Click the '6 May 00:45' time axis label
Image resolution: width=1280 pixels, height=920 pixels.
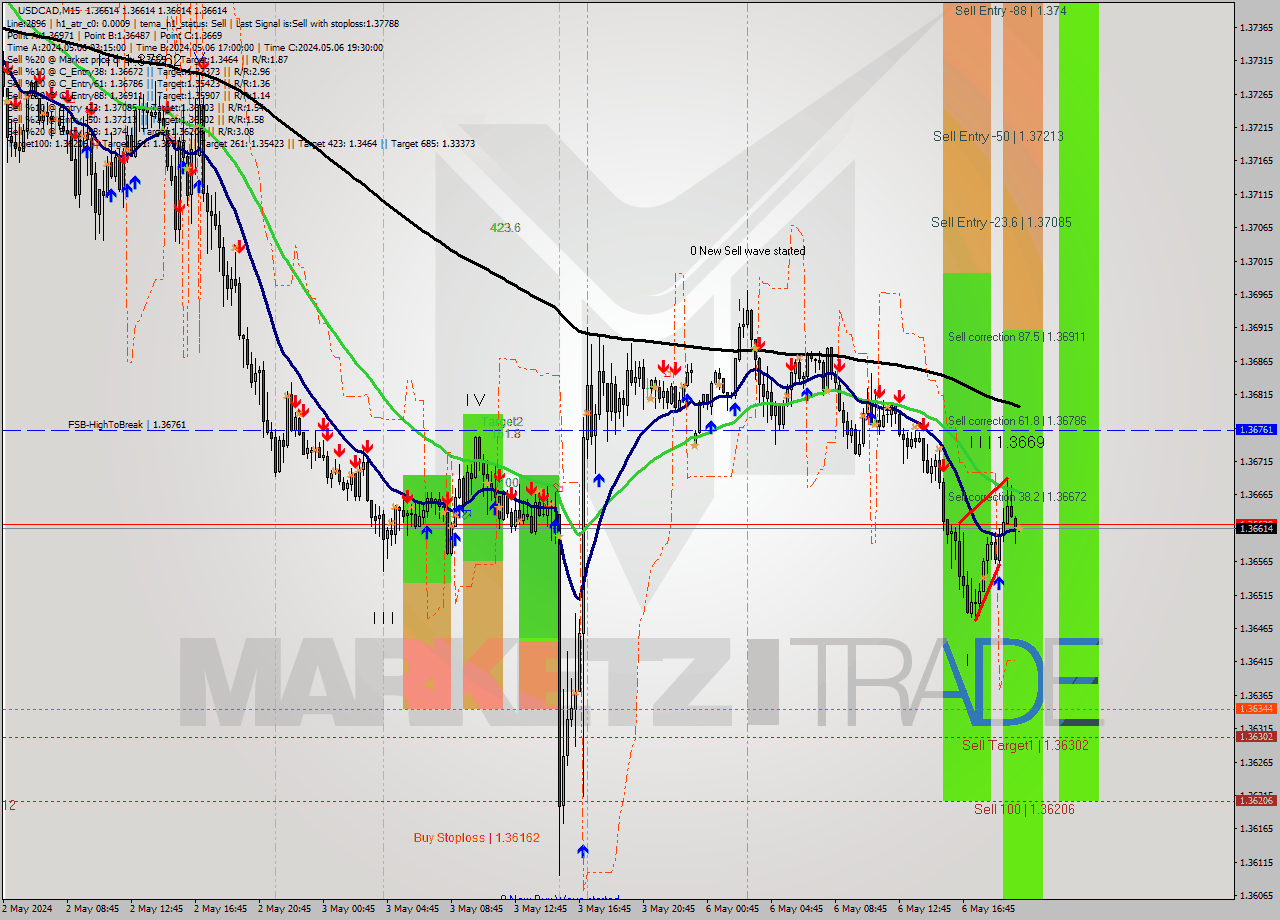735,909
